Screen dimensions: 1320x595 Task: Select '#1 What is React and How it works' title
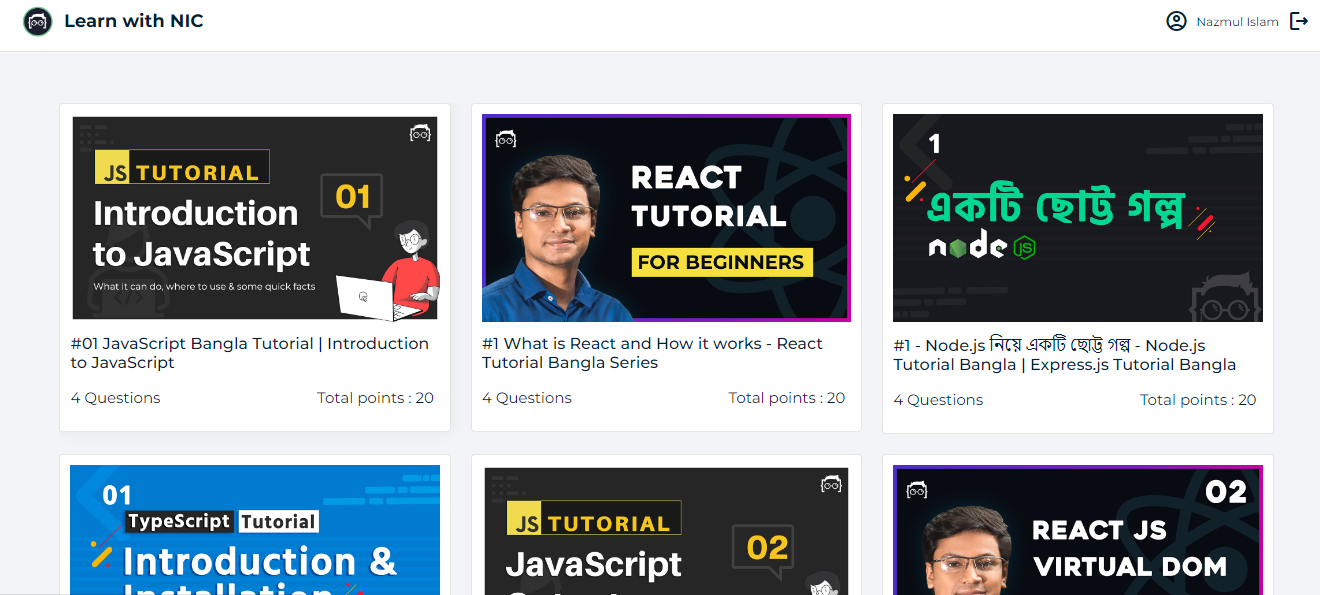[x=652, y=353]
